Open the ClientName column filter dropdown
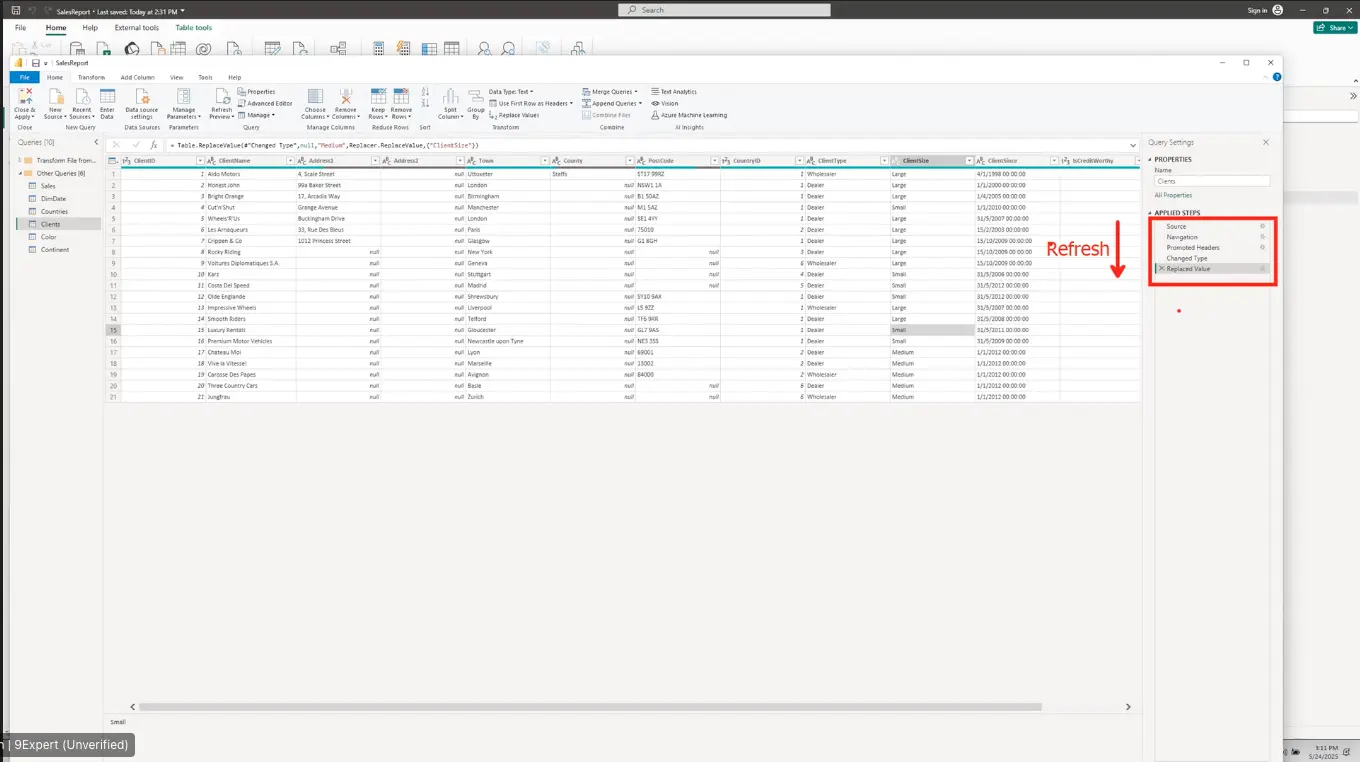Screen dimensions: 1360x762 point(290,161)
